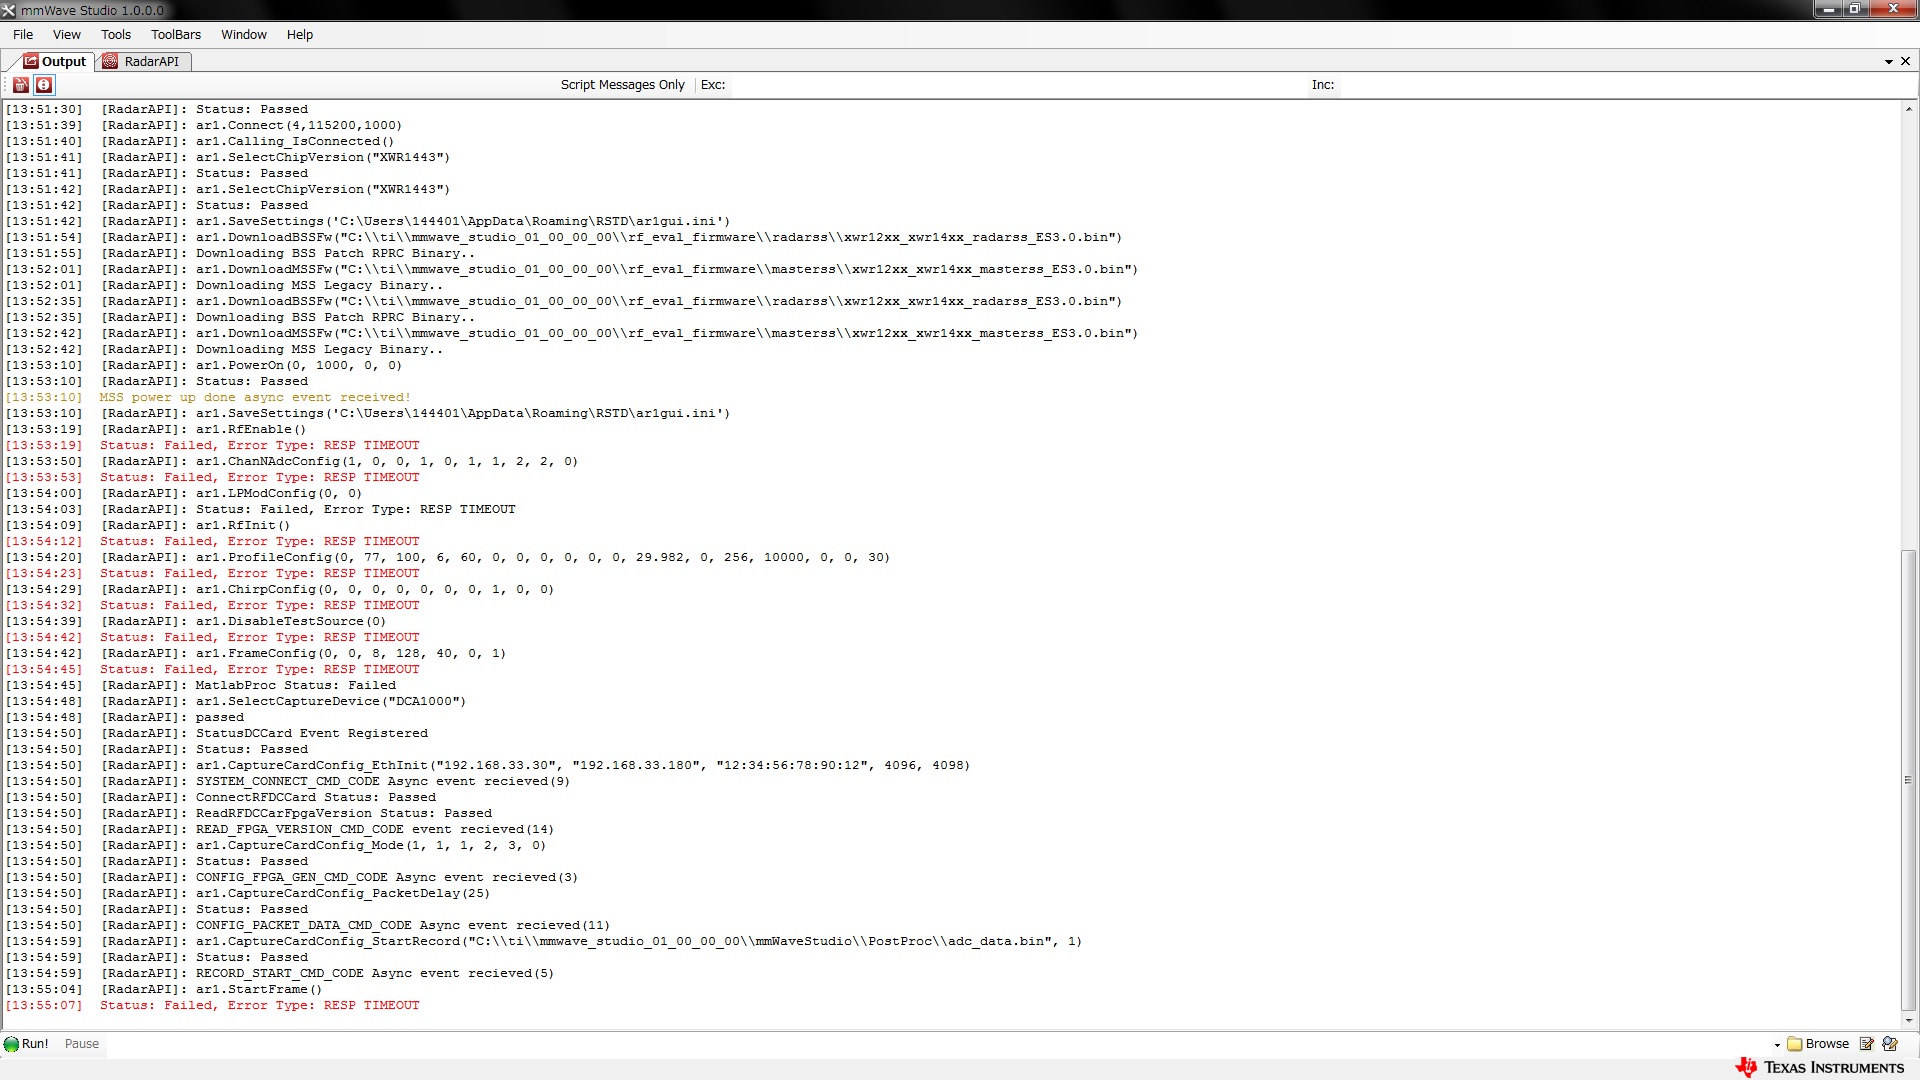Viewport: 1920px width, 1080px height.
Task: Expand the script path dropdown arrow
Action: point(1777,1045)
